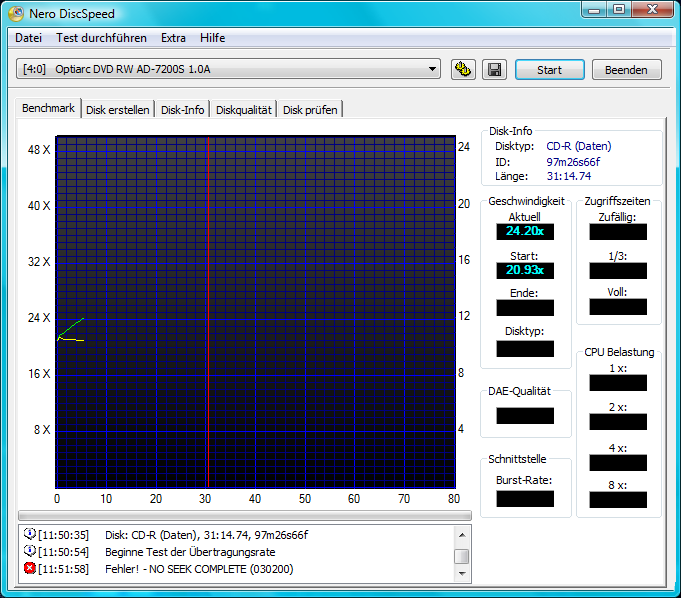The height and width of the screenshot is (598, 681).
Task: Click the Start speed value 20.93x
Action: pos(525,271)
